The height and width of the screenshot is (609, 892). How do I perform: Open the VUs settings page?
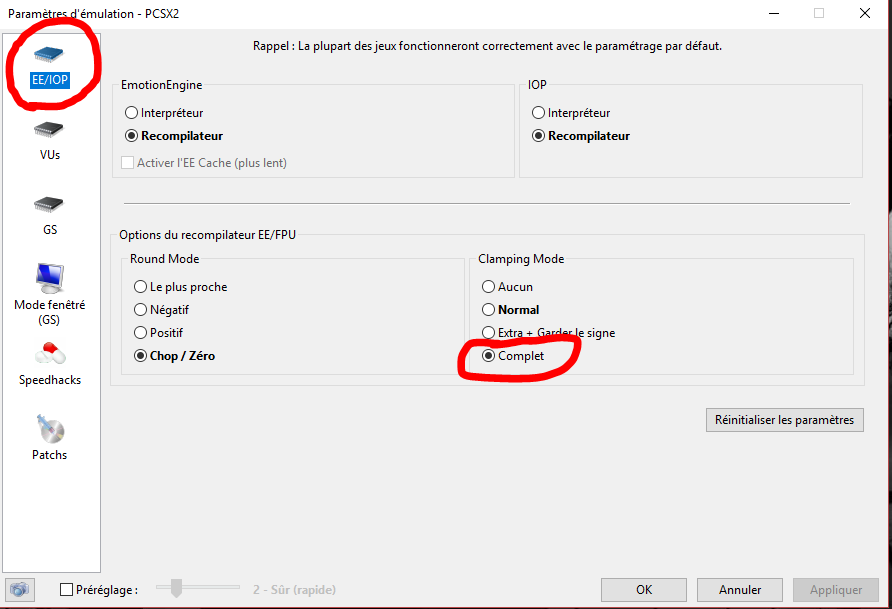pos(49,130)
